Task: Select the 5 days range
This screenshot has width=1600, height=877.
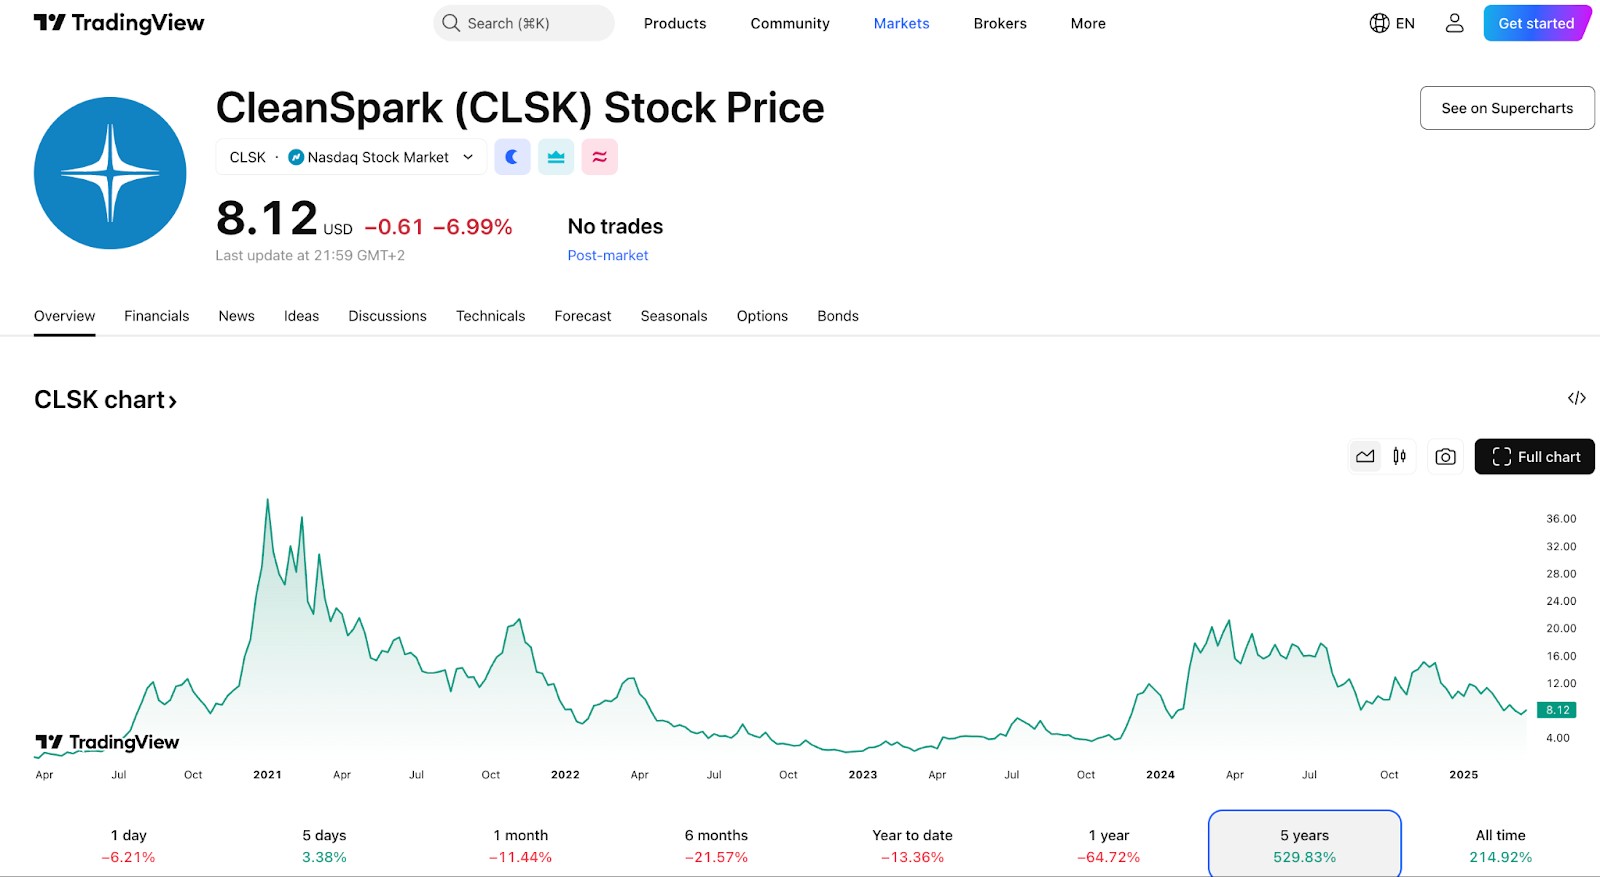Action: tap(324, 846)
